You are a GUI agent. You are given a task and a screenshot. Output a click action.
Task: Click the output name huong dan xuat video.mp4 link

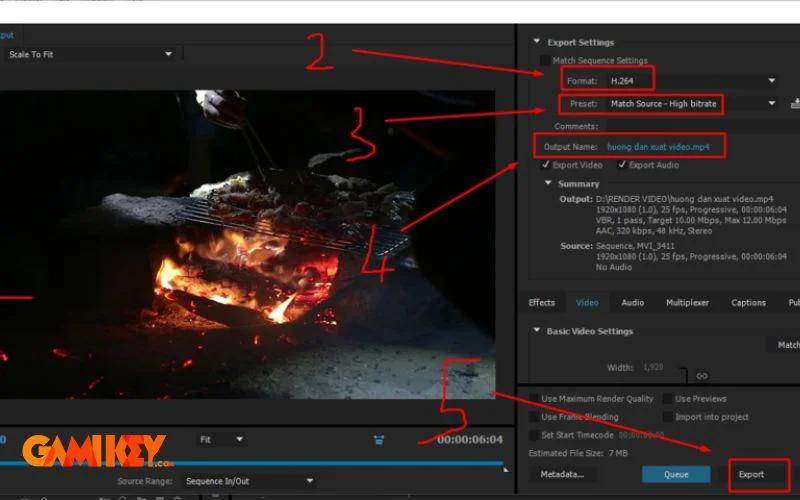coord(658,147)
